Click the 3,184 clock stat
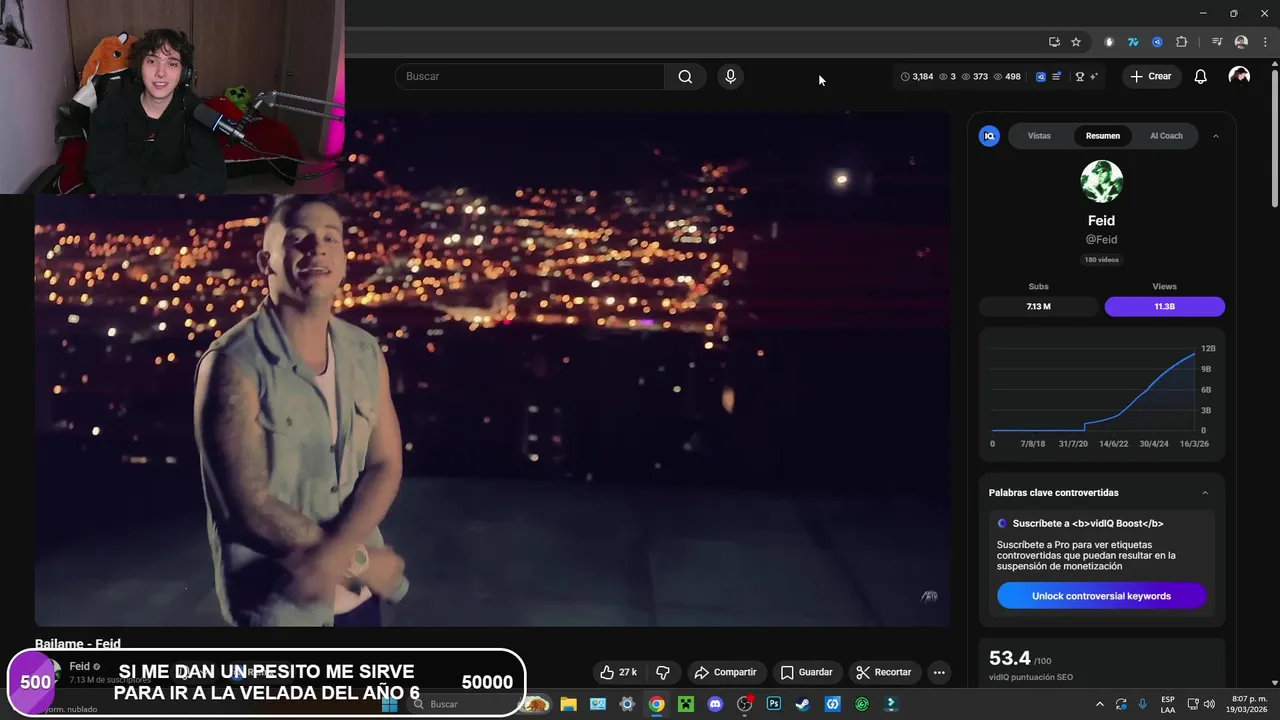Image resolution: width=1280 pixels, height=720 pixels. 917,76
